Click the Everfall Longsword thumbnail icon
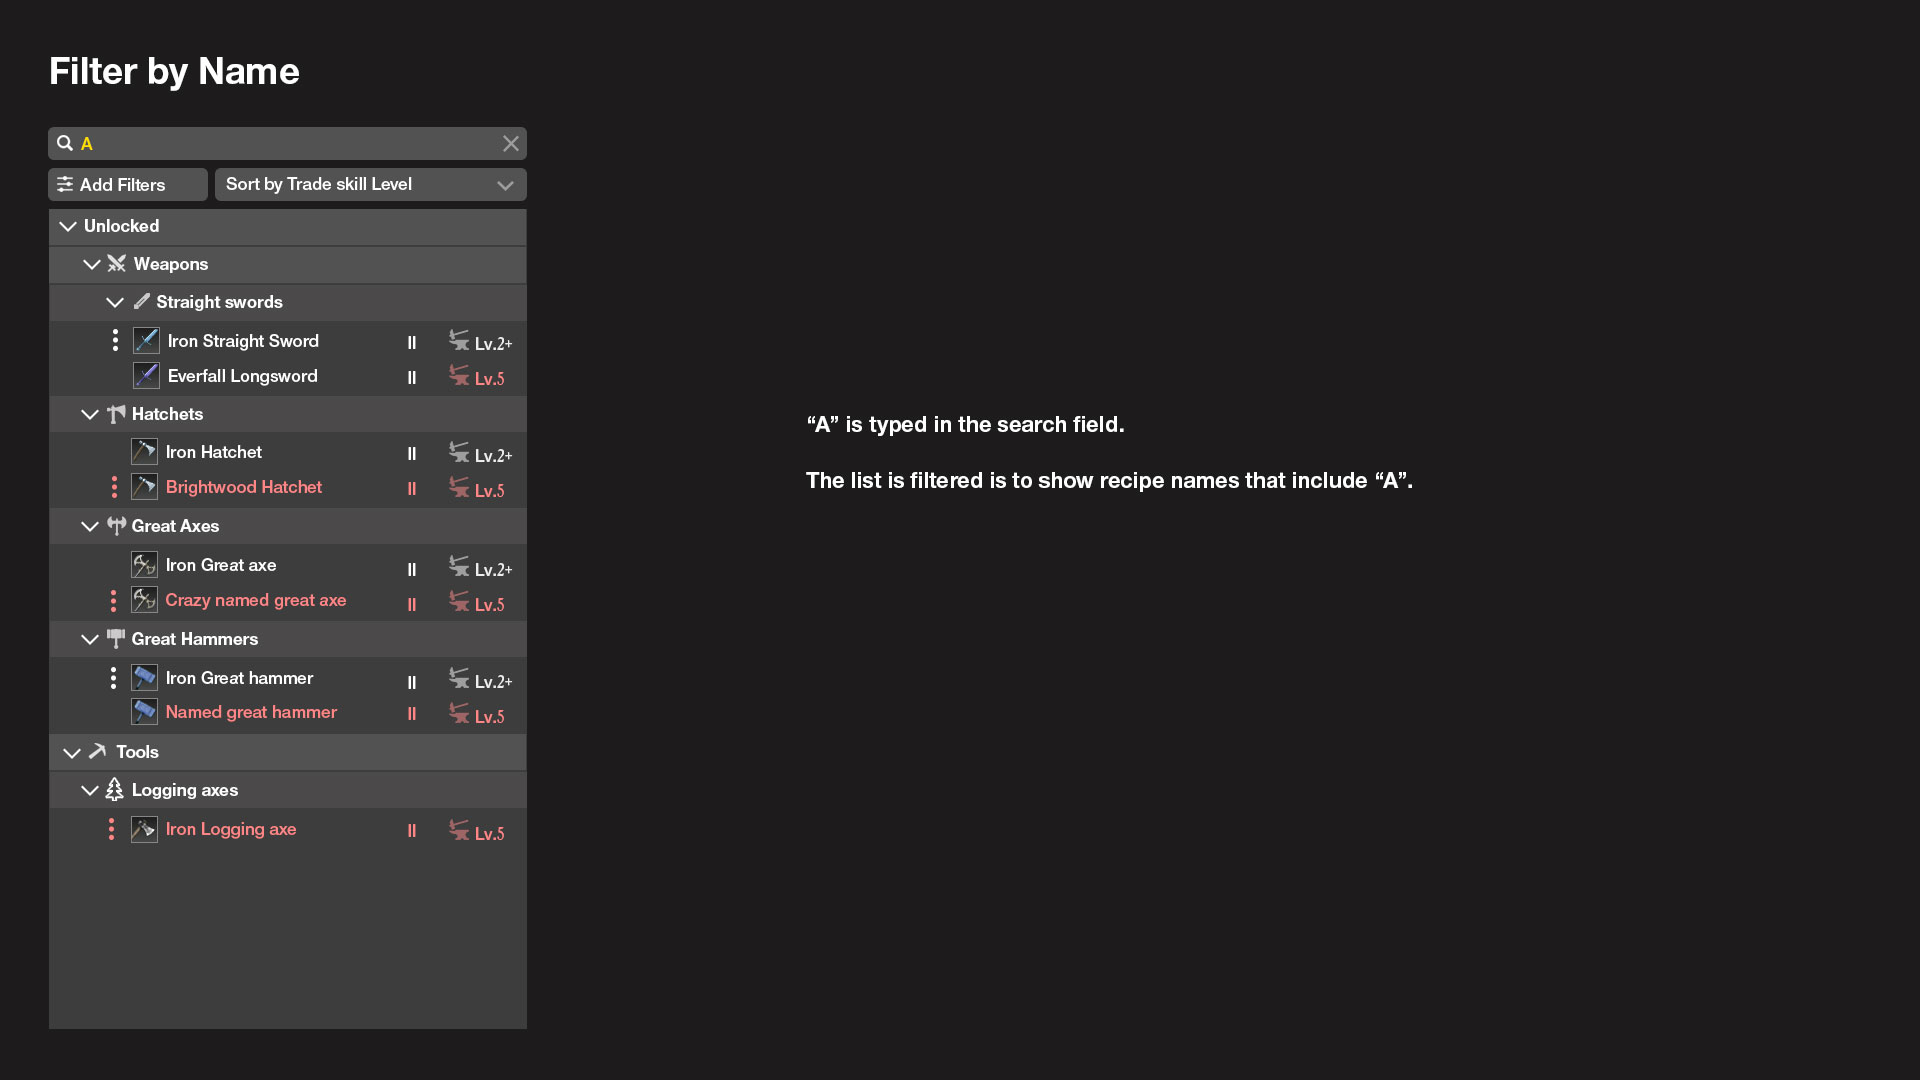 (146, 376)
